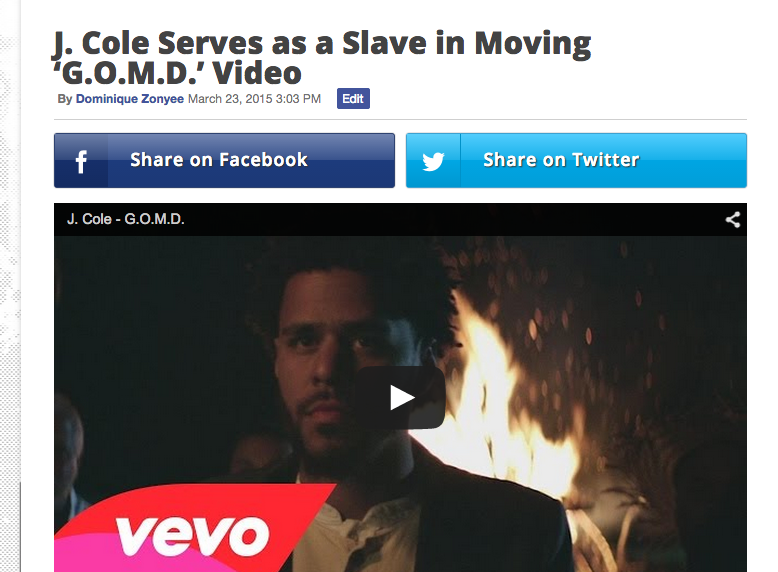778x572 pixels.
Task: Click the black title bar of the video player
Action: coord(400,219)
